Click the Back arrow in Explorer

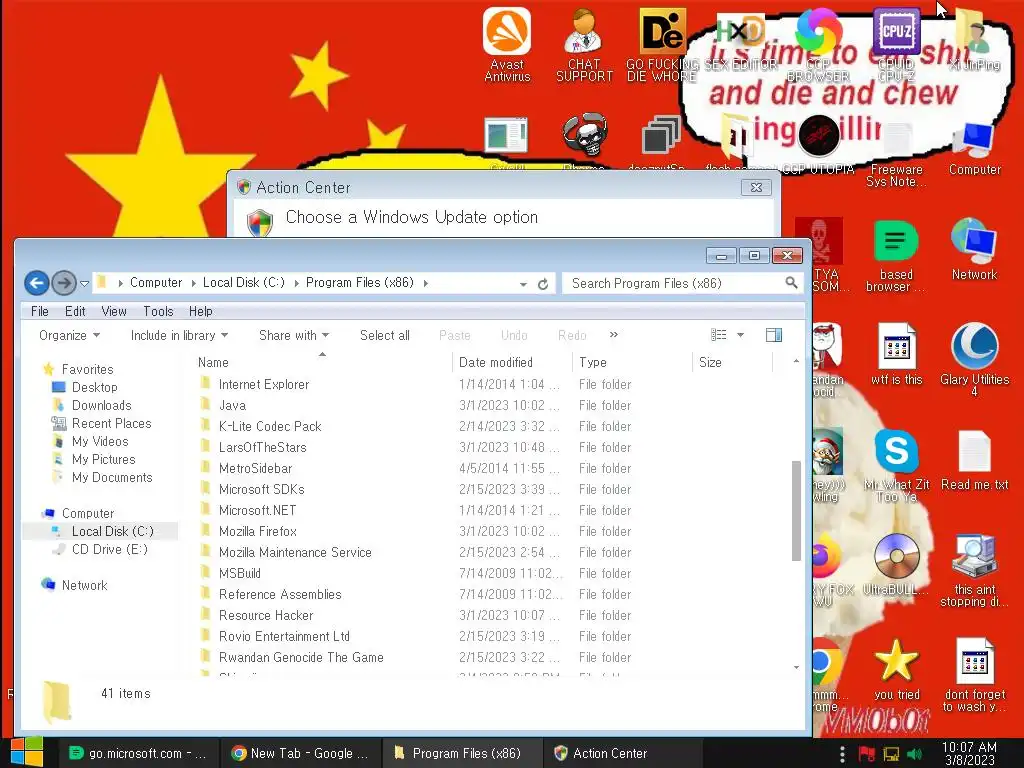pos(37,283)
